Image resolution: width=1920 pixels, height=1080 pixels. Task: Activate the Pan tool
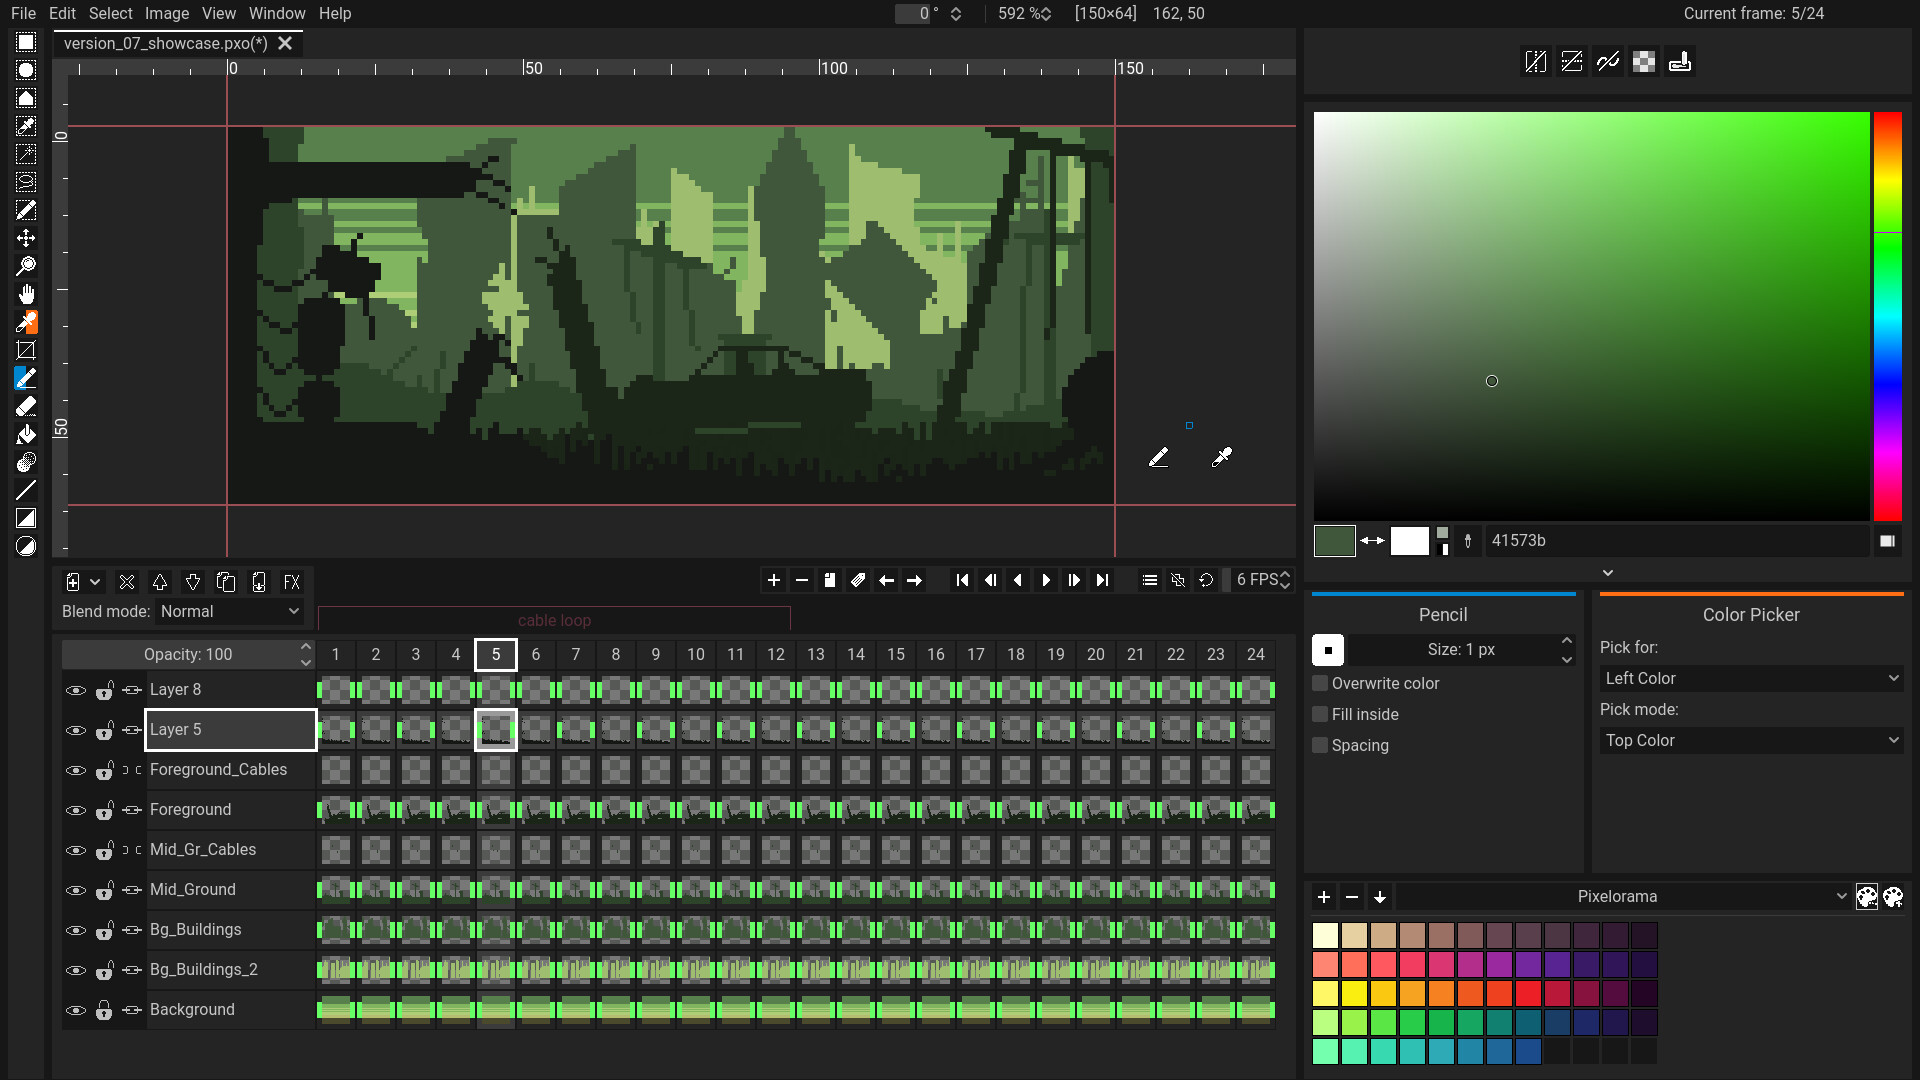[x=26, y=294]
